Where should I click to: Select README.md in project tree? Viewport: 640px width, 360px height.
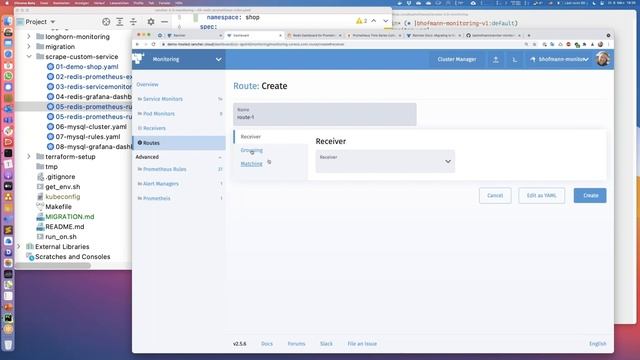tap(60, 227)
